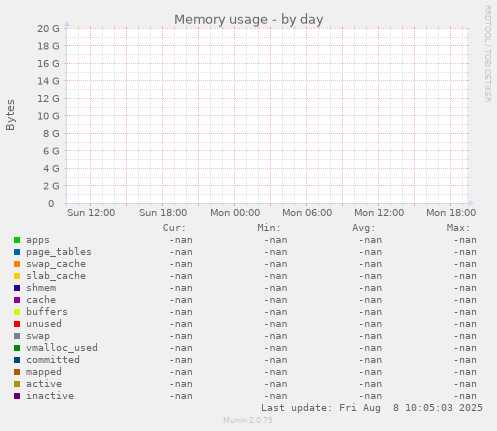Viewport: 497px width, 431px height.
Task: Click the navy committed legend swatch
Action: 17,360
